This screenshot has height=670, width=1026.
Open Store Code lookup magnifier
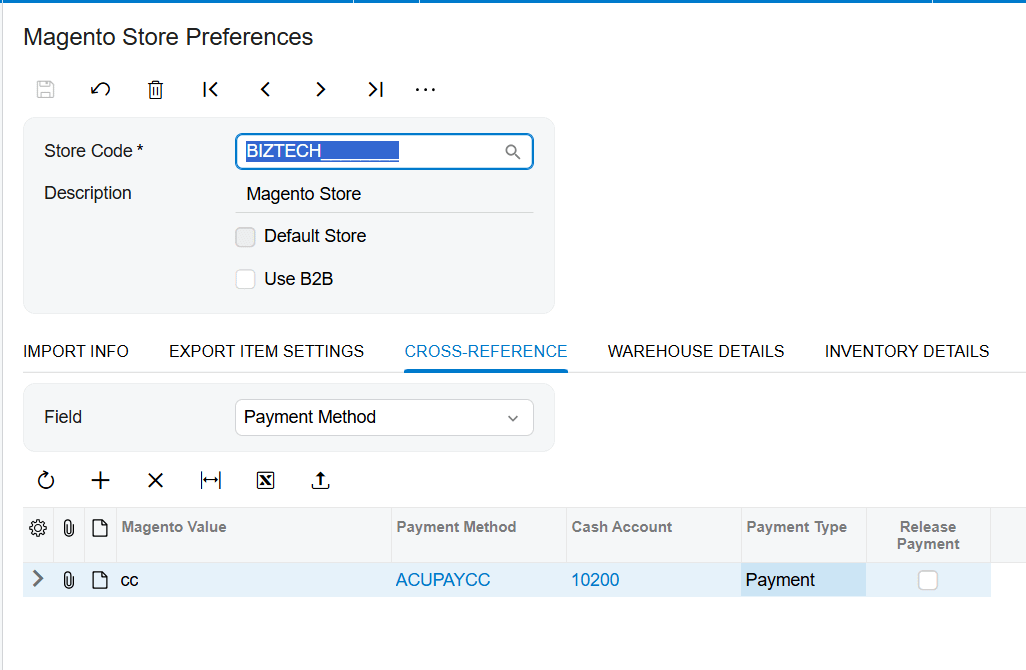(512, 152)
